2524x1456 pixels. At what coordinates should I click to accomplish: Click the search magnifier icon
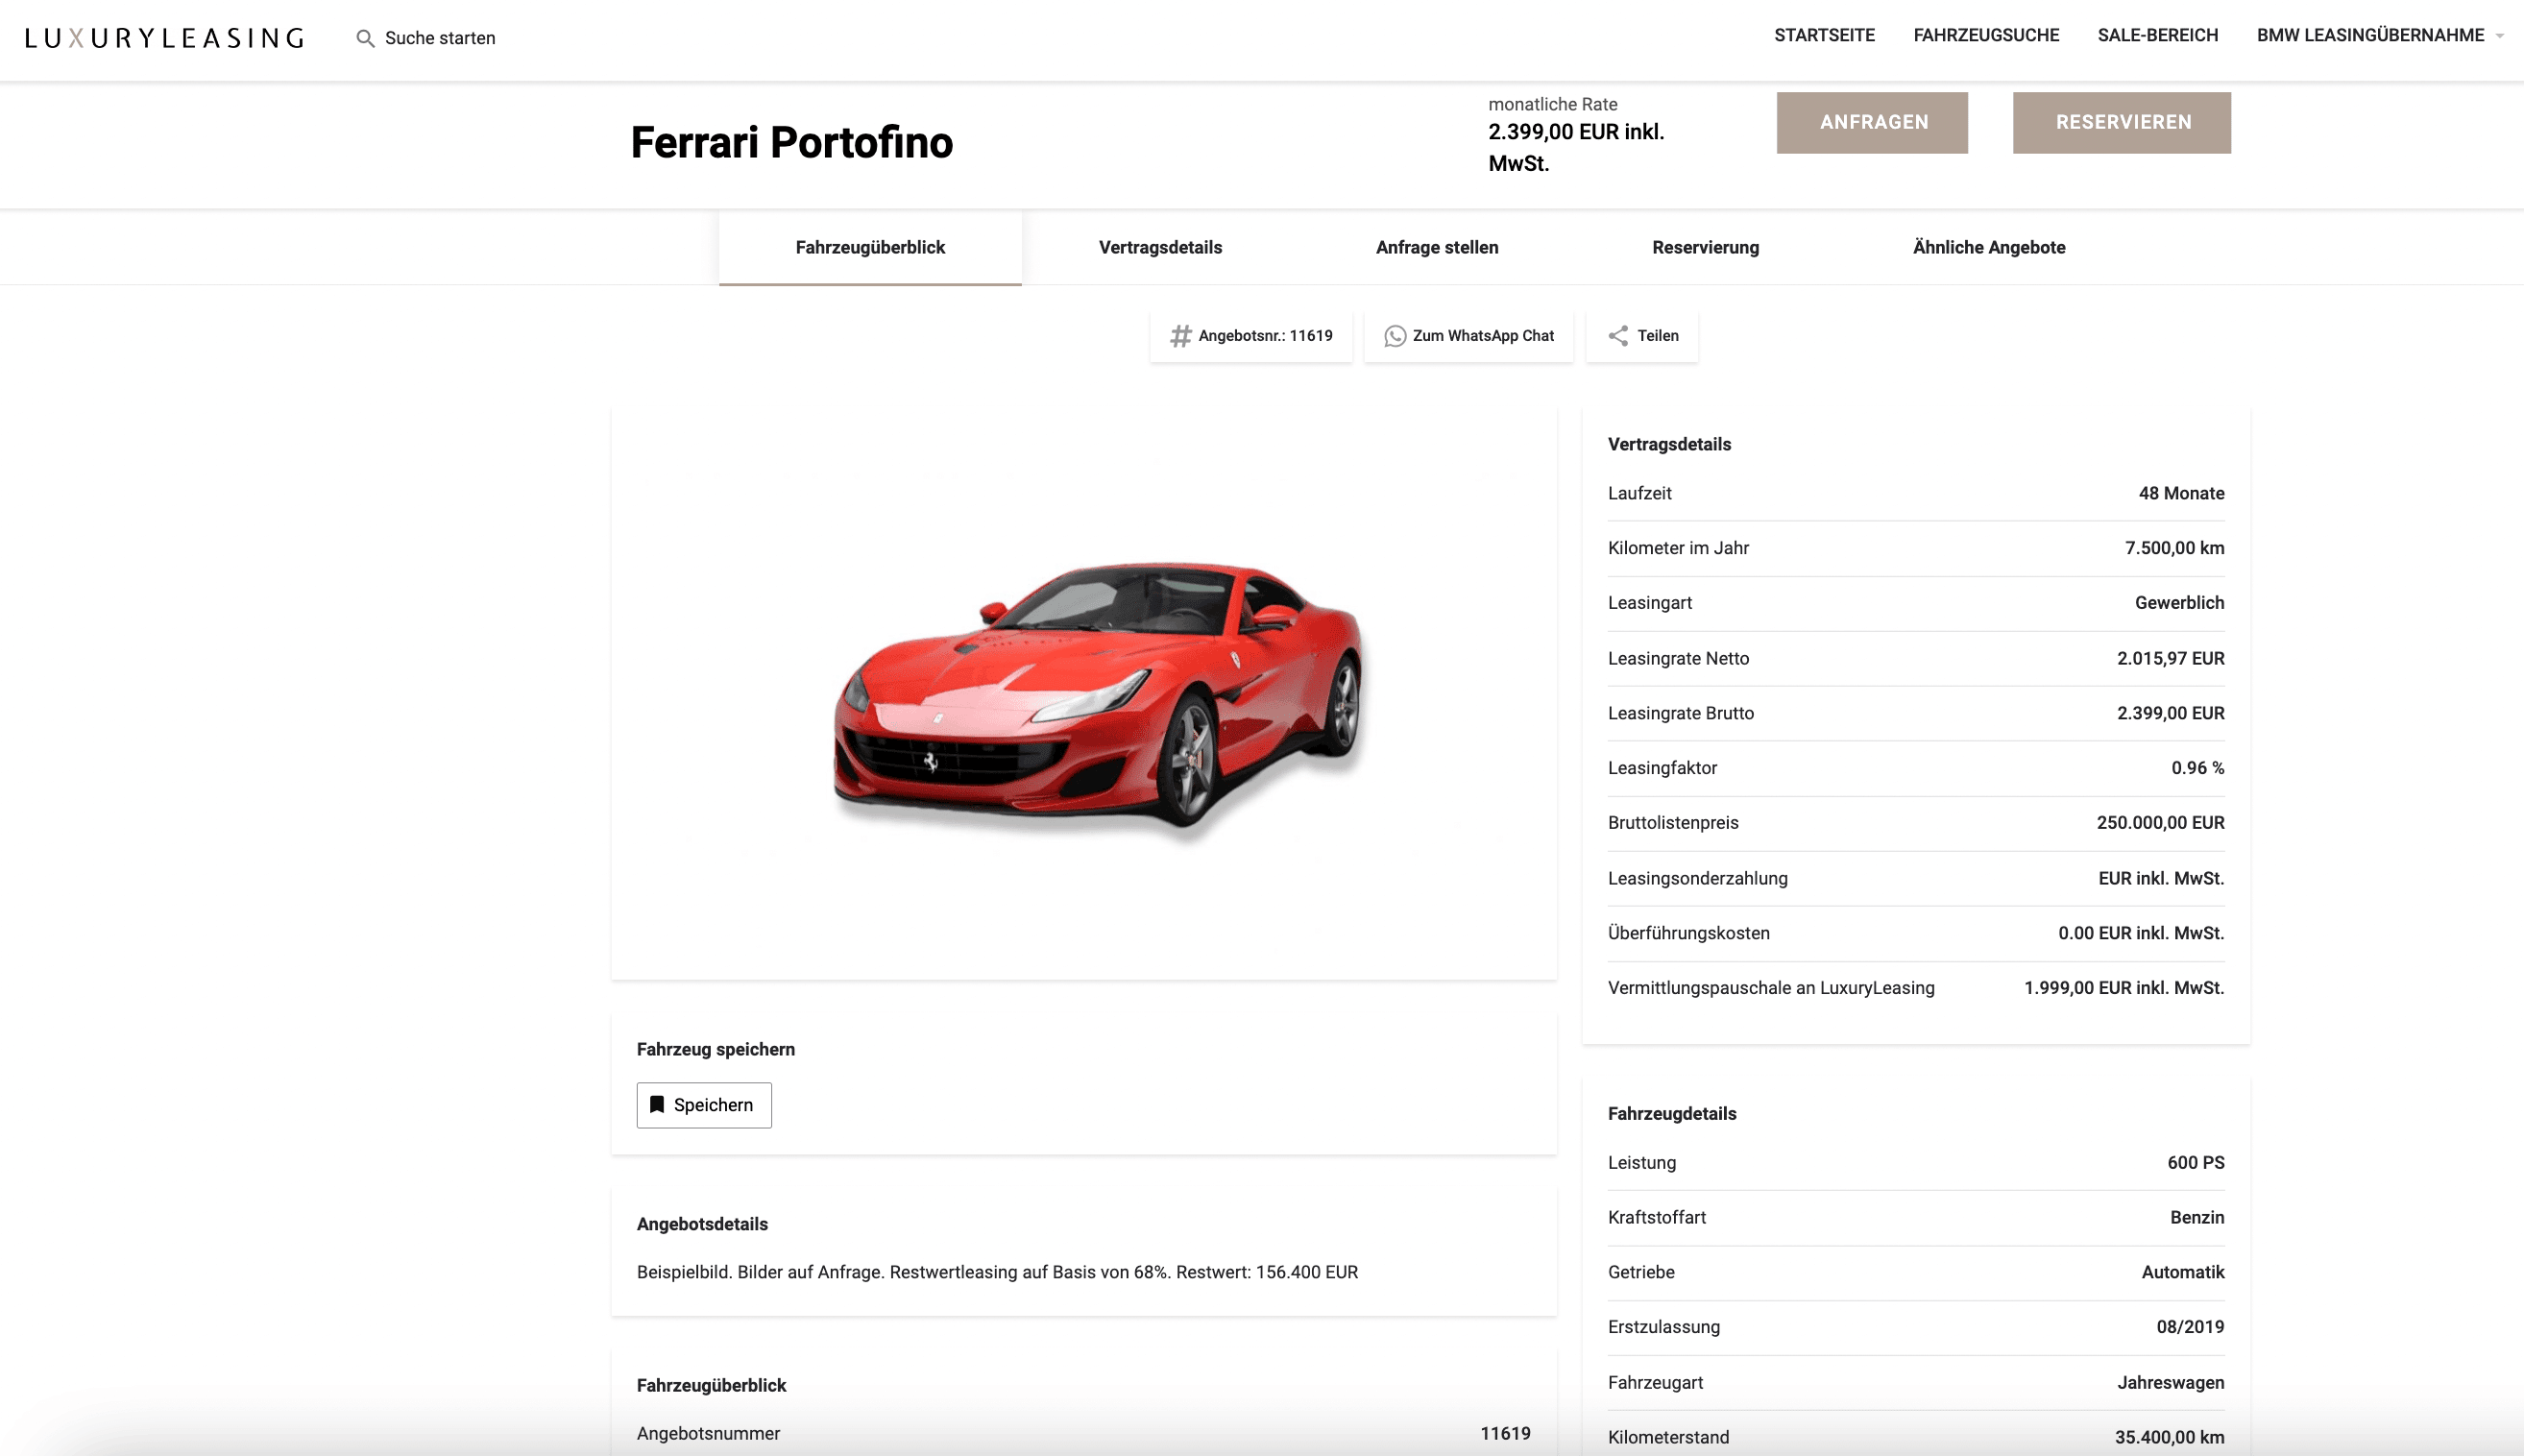[x=365, y=38]
